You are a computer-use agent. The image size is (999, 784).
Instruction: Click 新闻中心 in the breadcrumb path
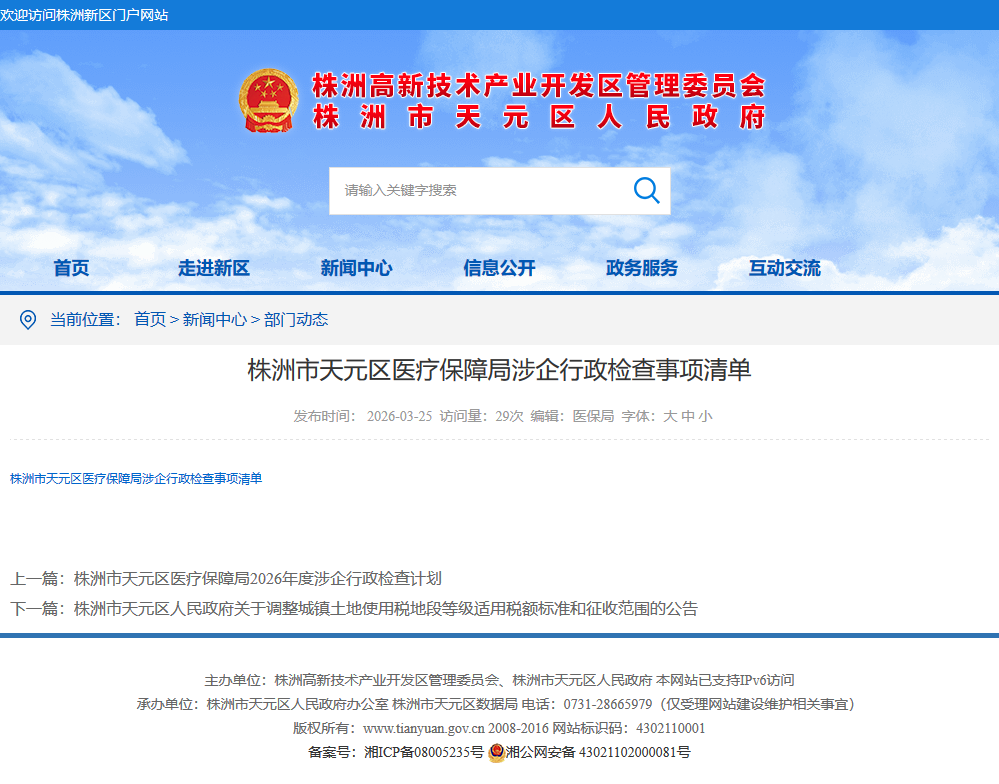[214, 319]
